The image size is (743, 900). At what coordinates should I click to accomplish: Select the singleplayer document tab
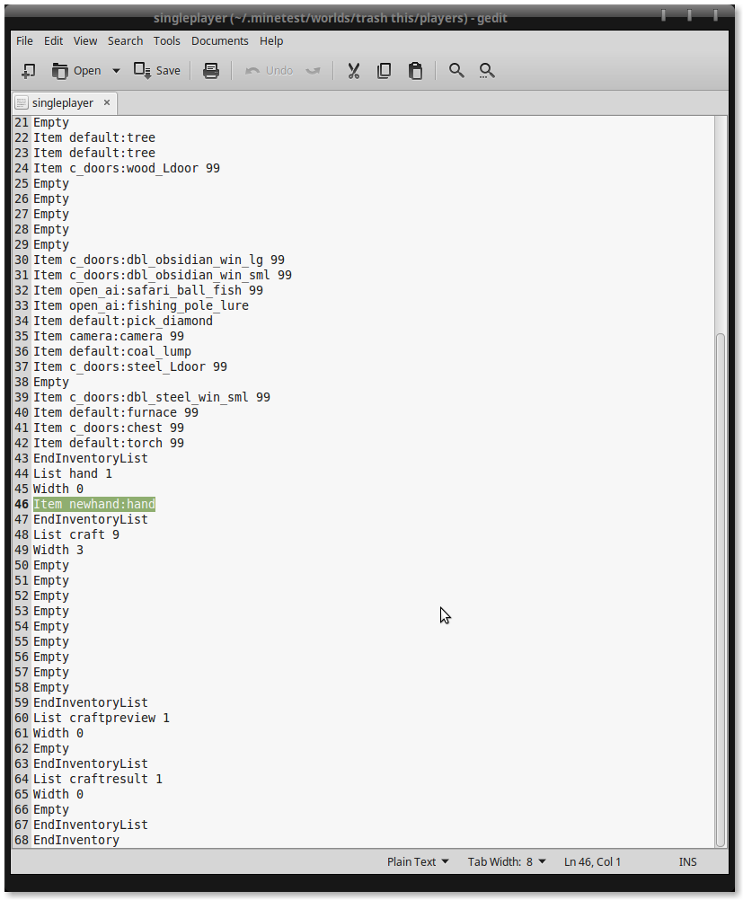click(62, 103)
